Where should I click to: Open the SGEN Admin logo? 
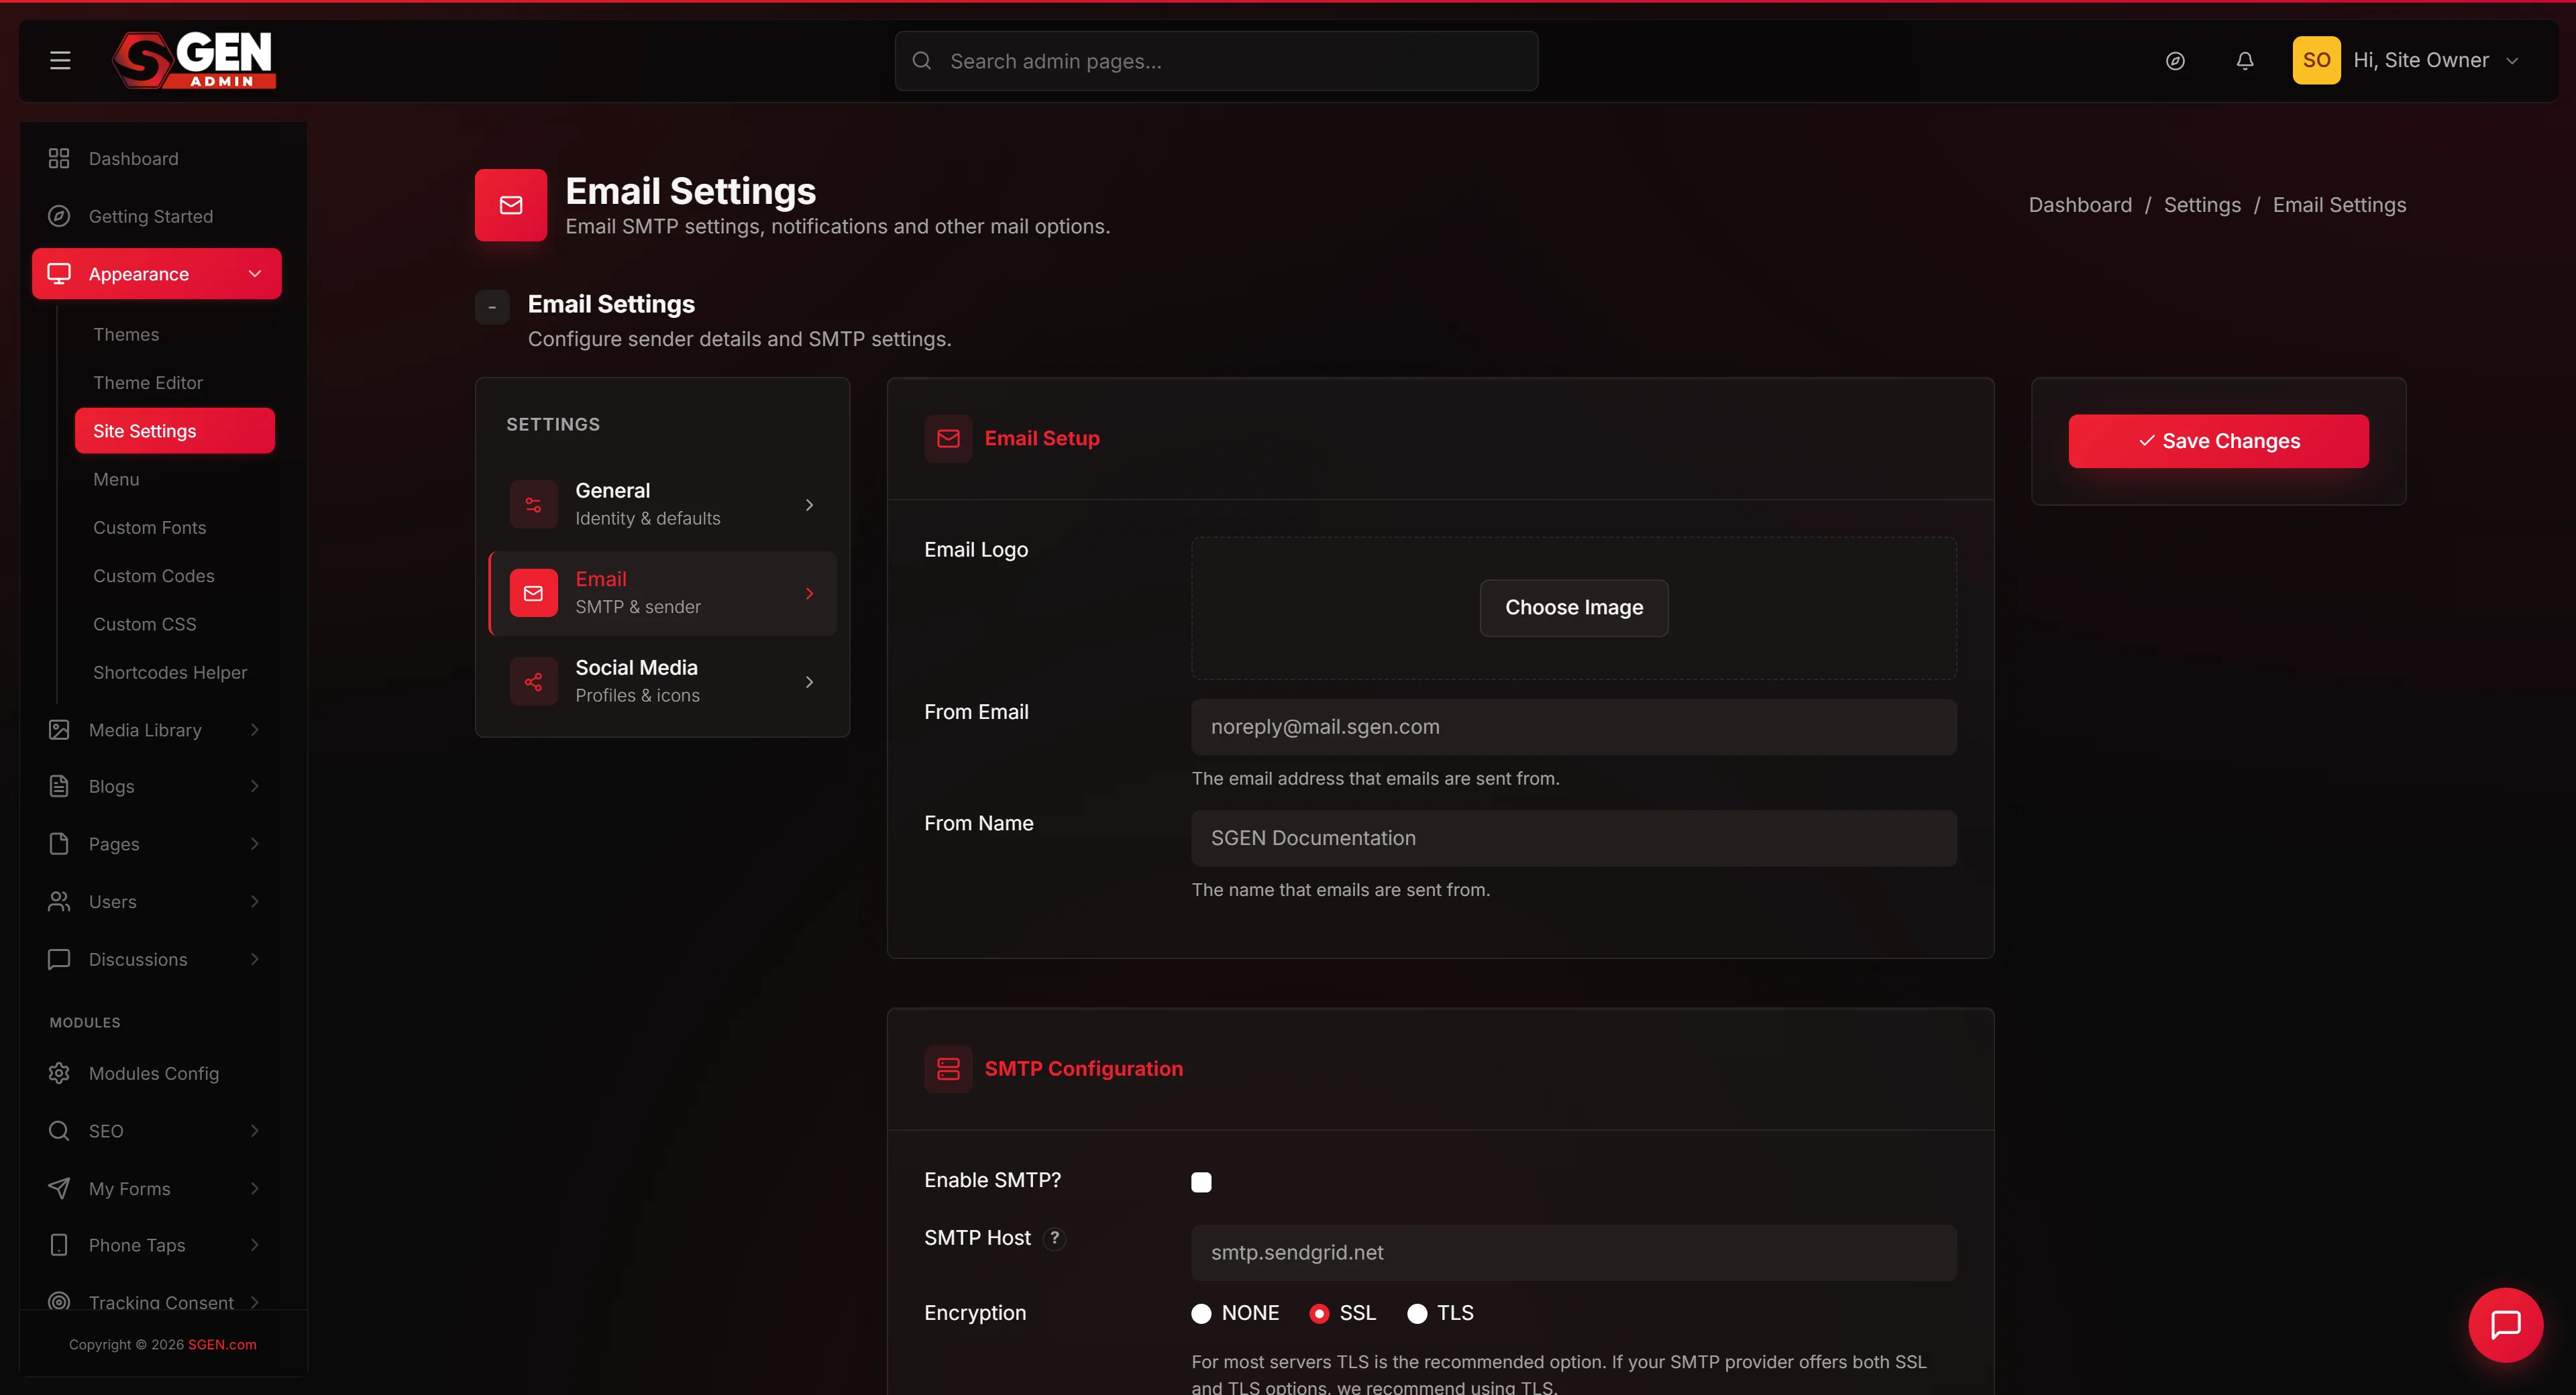tap(194, 60)
